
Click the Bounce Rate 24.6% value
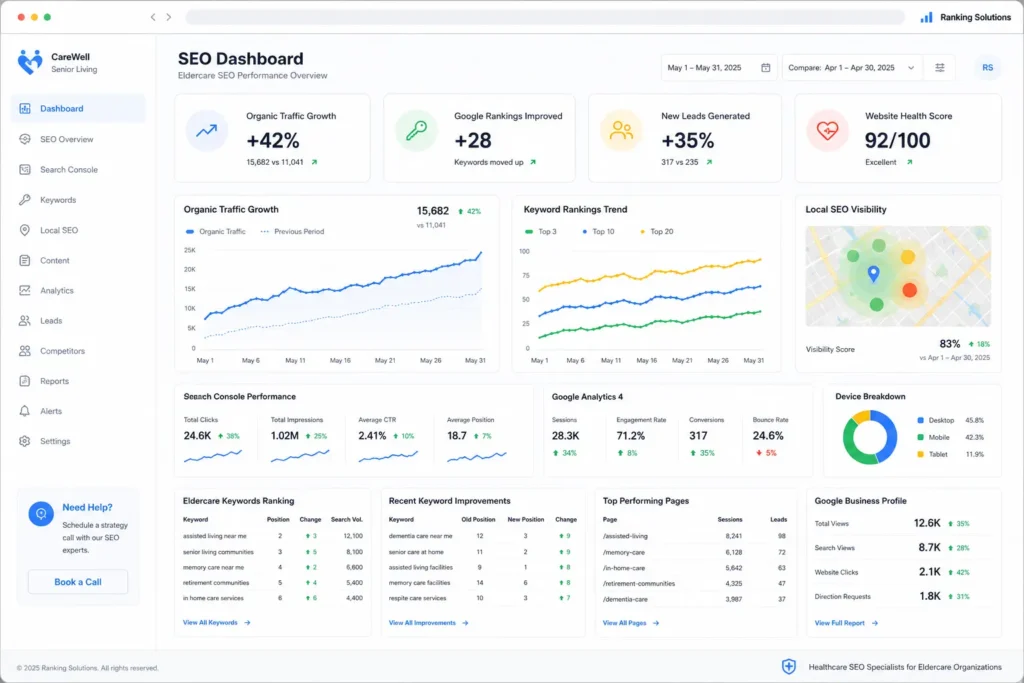click(x=768, y=436)
